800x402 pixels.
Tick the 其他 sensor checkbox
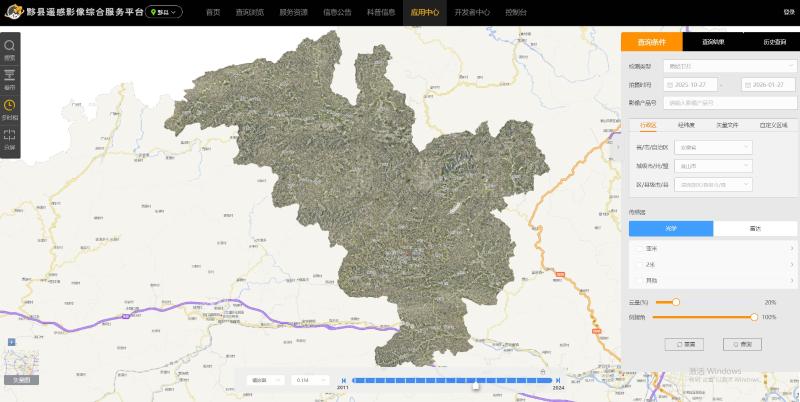pyautogui.click(x=640, y=279)
